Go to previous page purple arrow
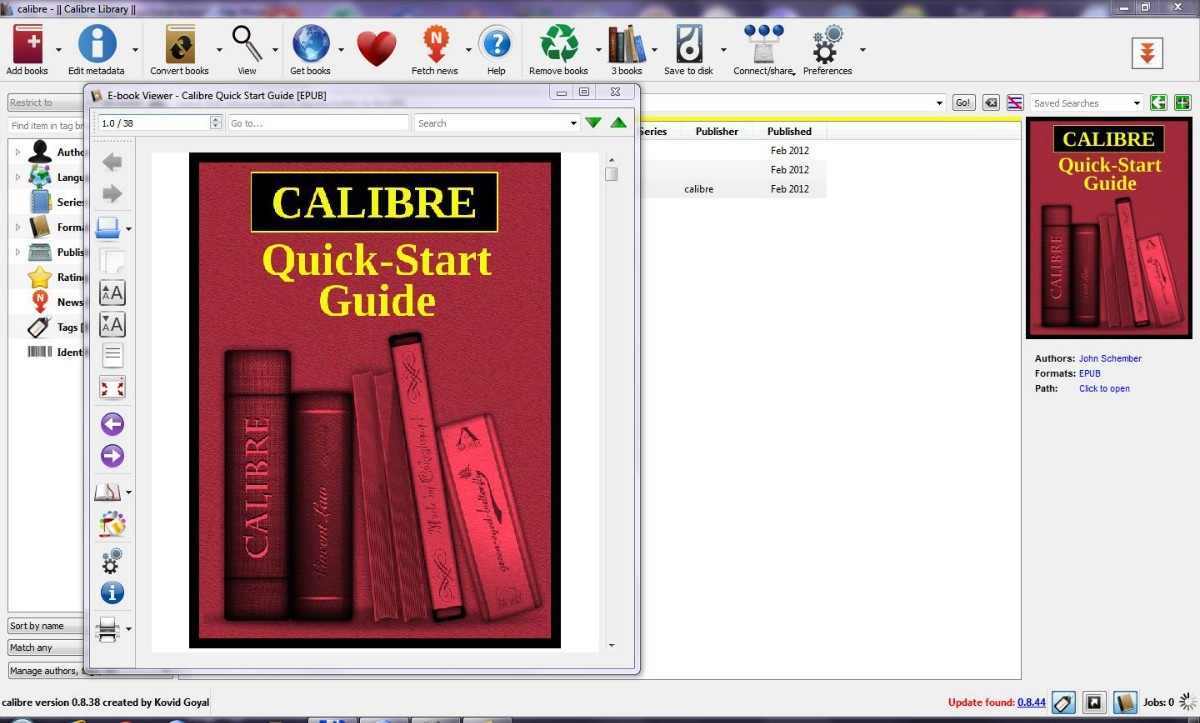This screenshot has width=1200, height=723. 112,425
